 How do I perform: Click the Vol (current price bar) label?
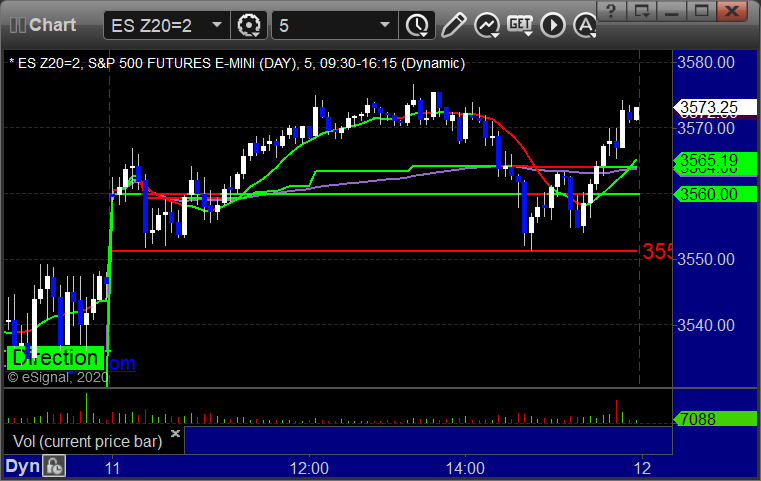[87, 441]
